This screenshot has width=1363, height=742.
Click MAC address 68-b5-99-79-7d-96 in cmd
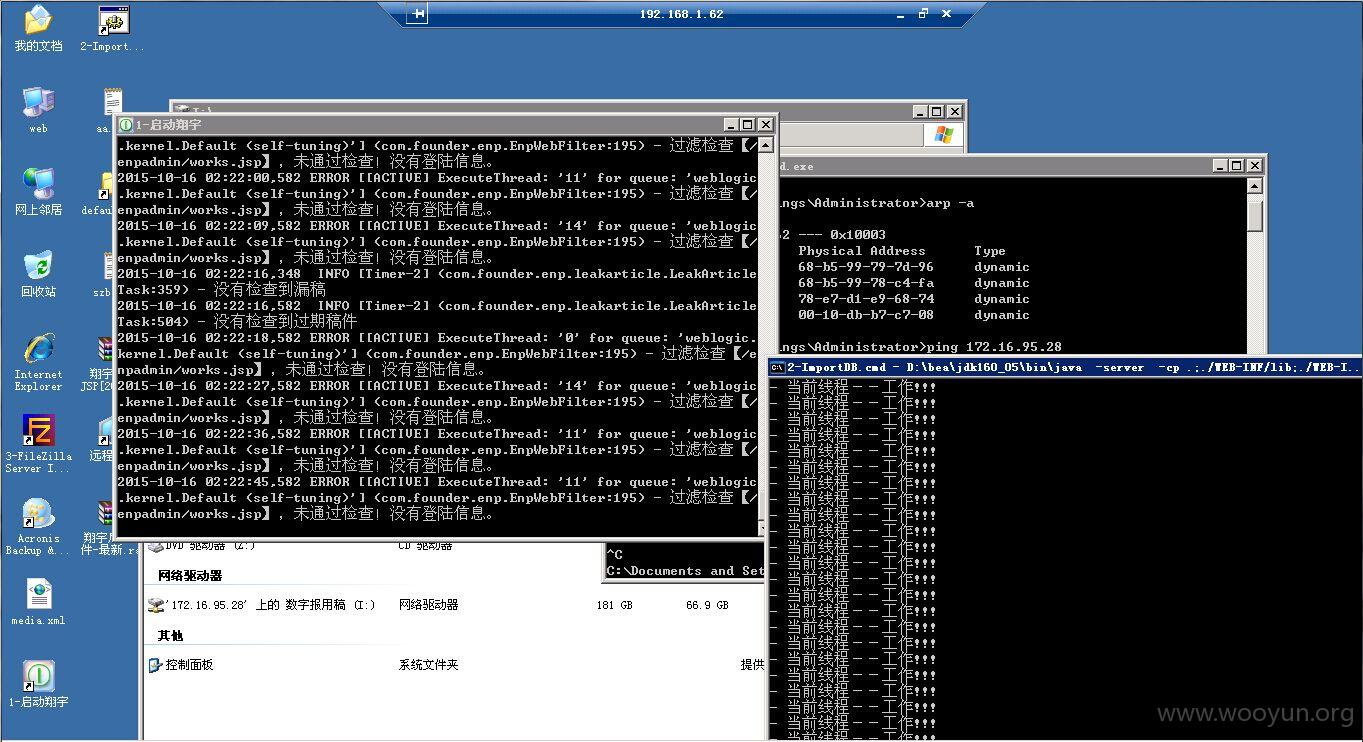(x=866, y=267)
